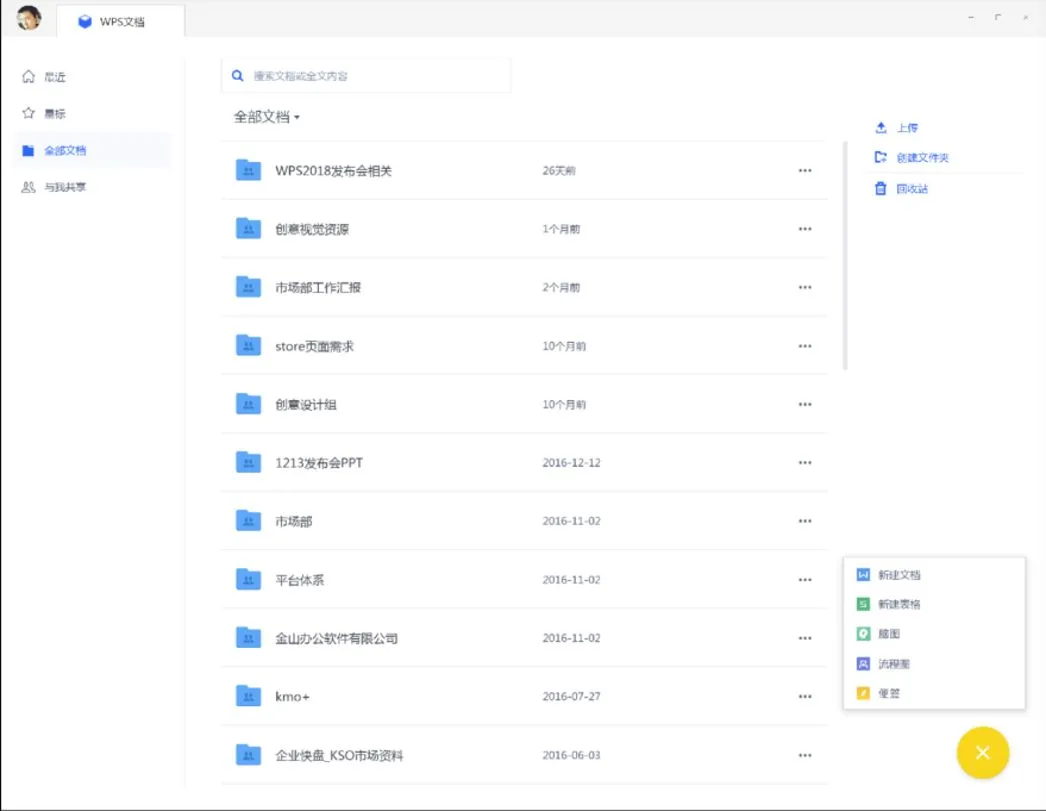Screen dimensions: 1046x811
Task: Open the 回收站 recycle bin
Action: point(901,189)
